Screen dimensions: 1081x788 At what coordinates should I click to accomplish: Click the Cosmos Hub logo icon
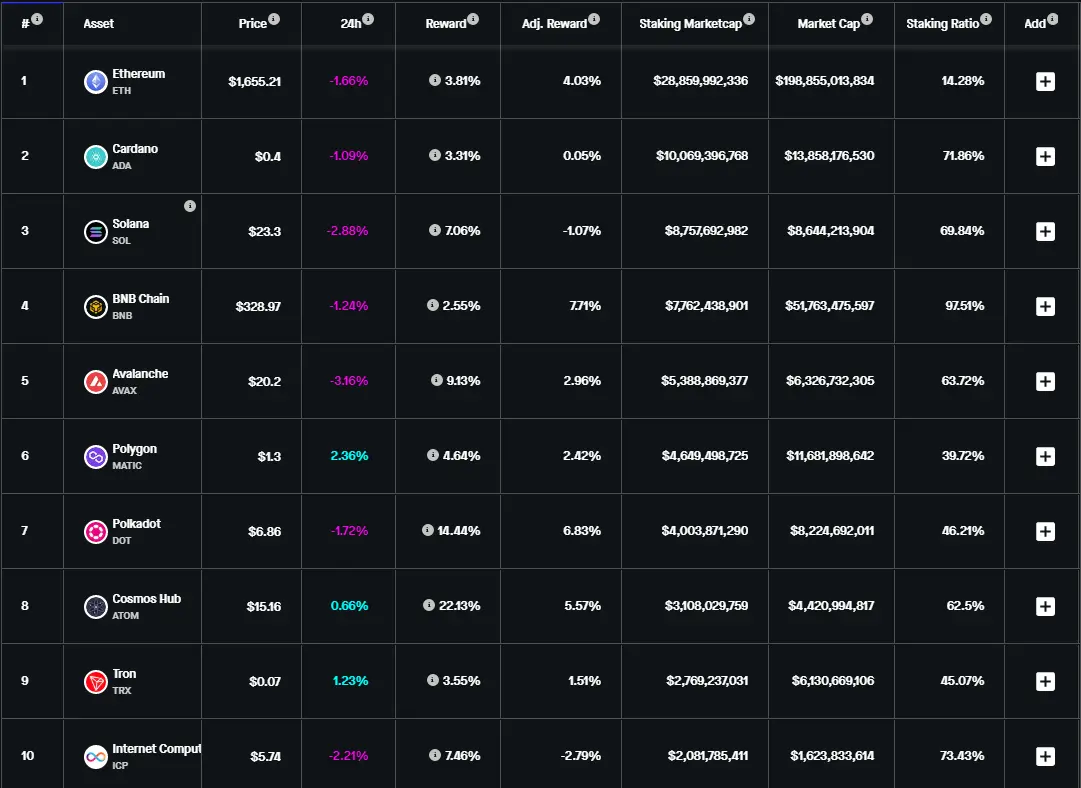click(96, 607)
